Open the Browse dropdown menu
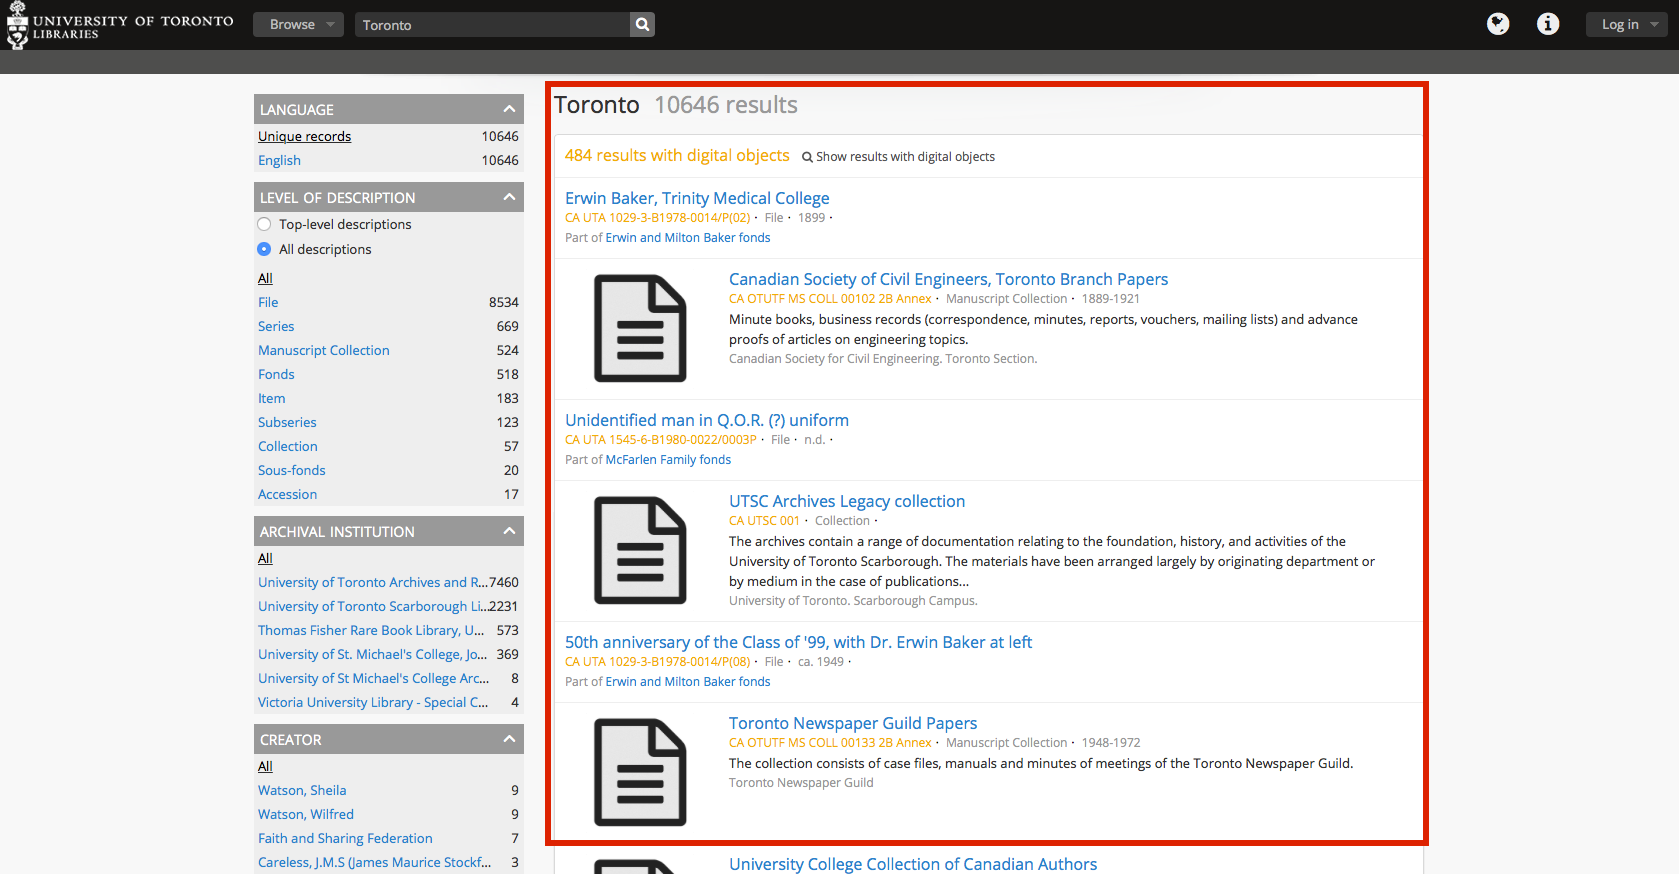This screenshot has width=1679, height=874. pos(298,24)
